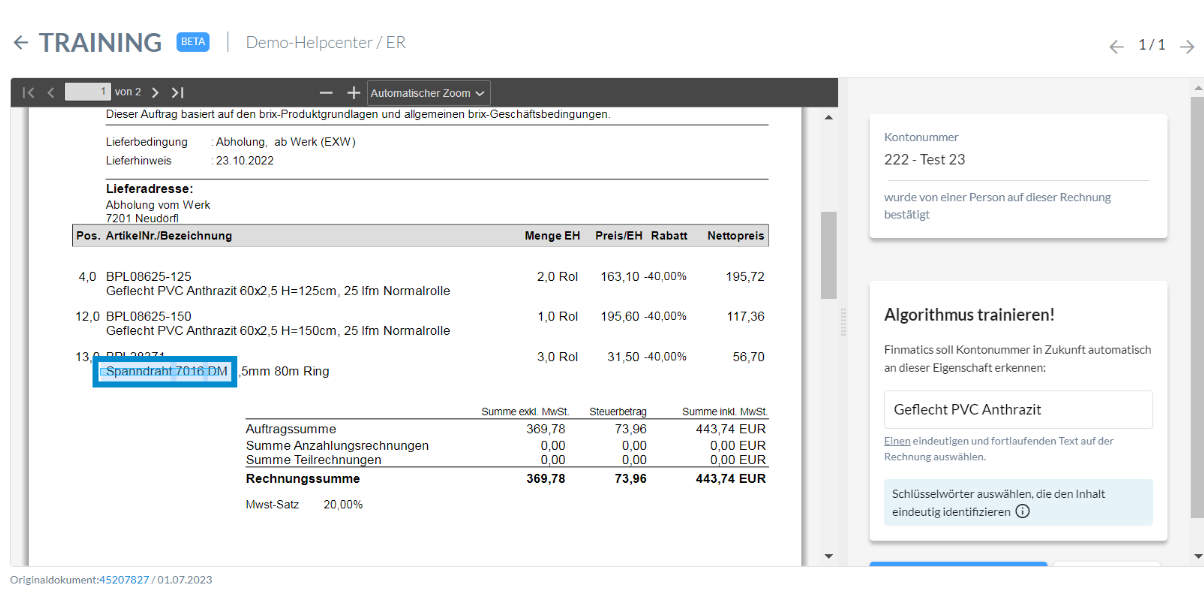1204x592 pixels.
Task: Open the Demo-Helpcenter / ER breadcrumb
Action: click(x=326, y=42)
